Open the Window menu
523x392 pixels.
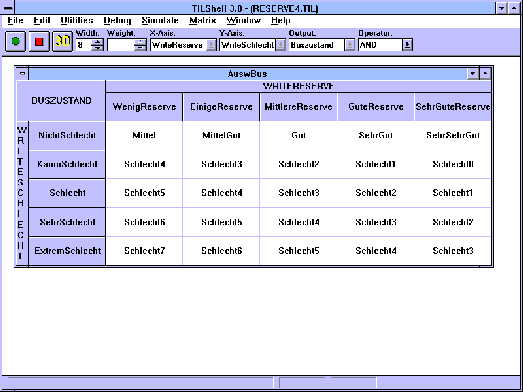pyautogui.click(x=243, y=21)
